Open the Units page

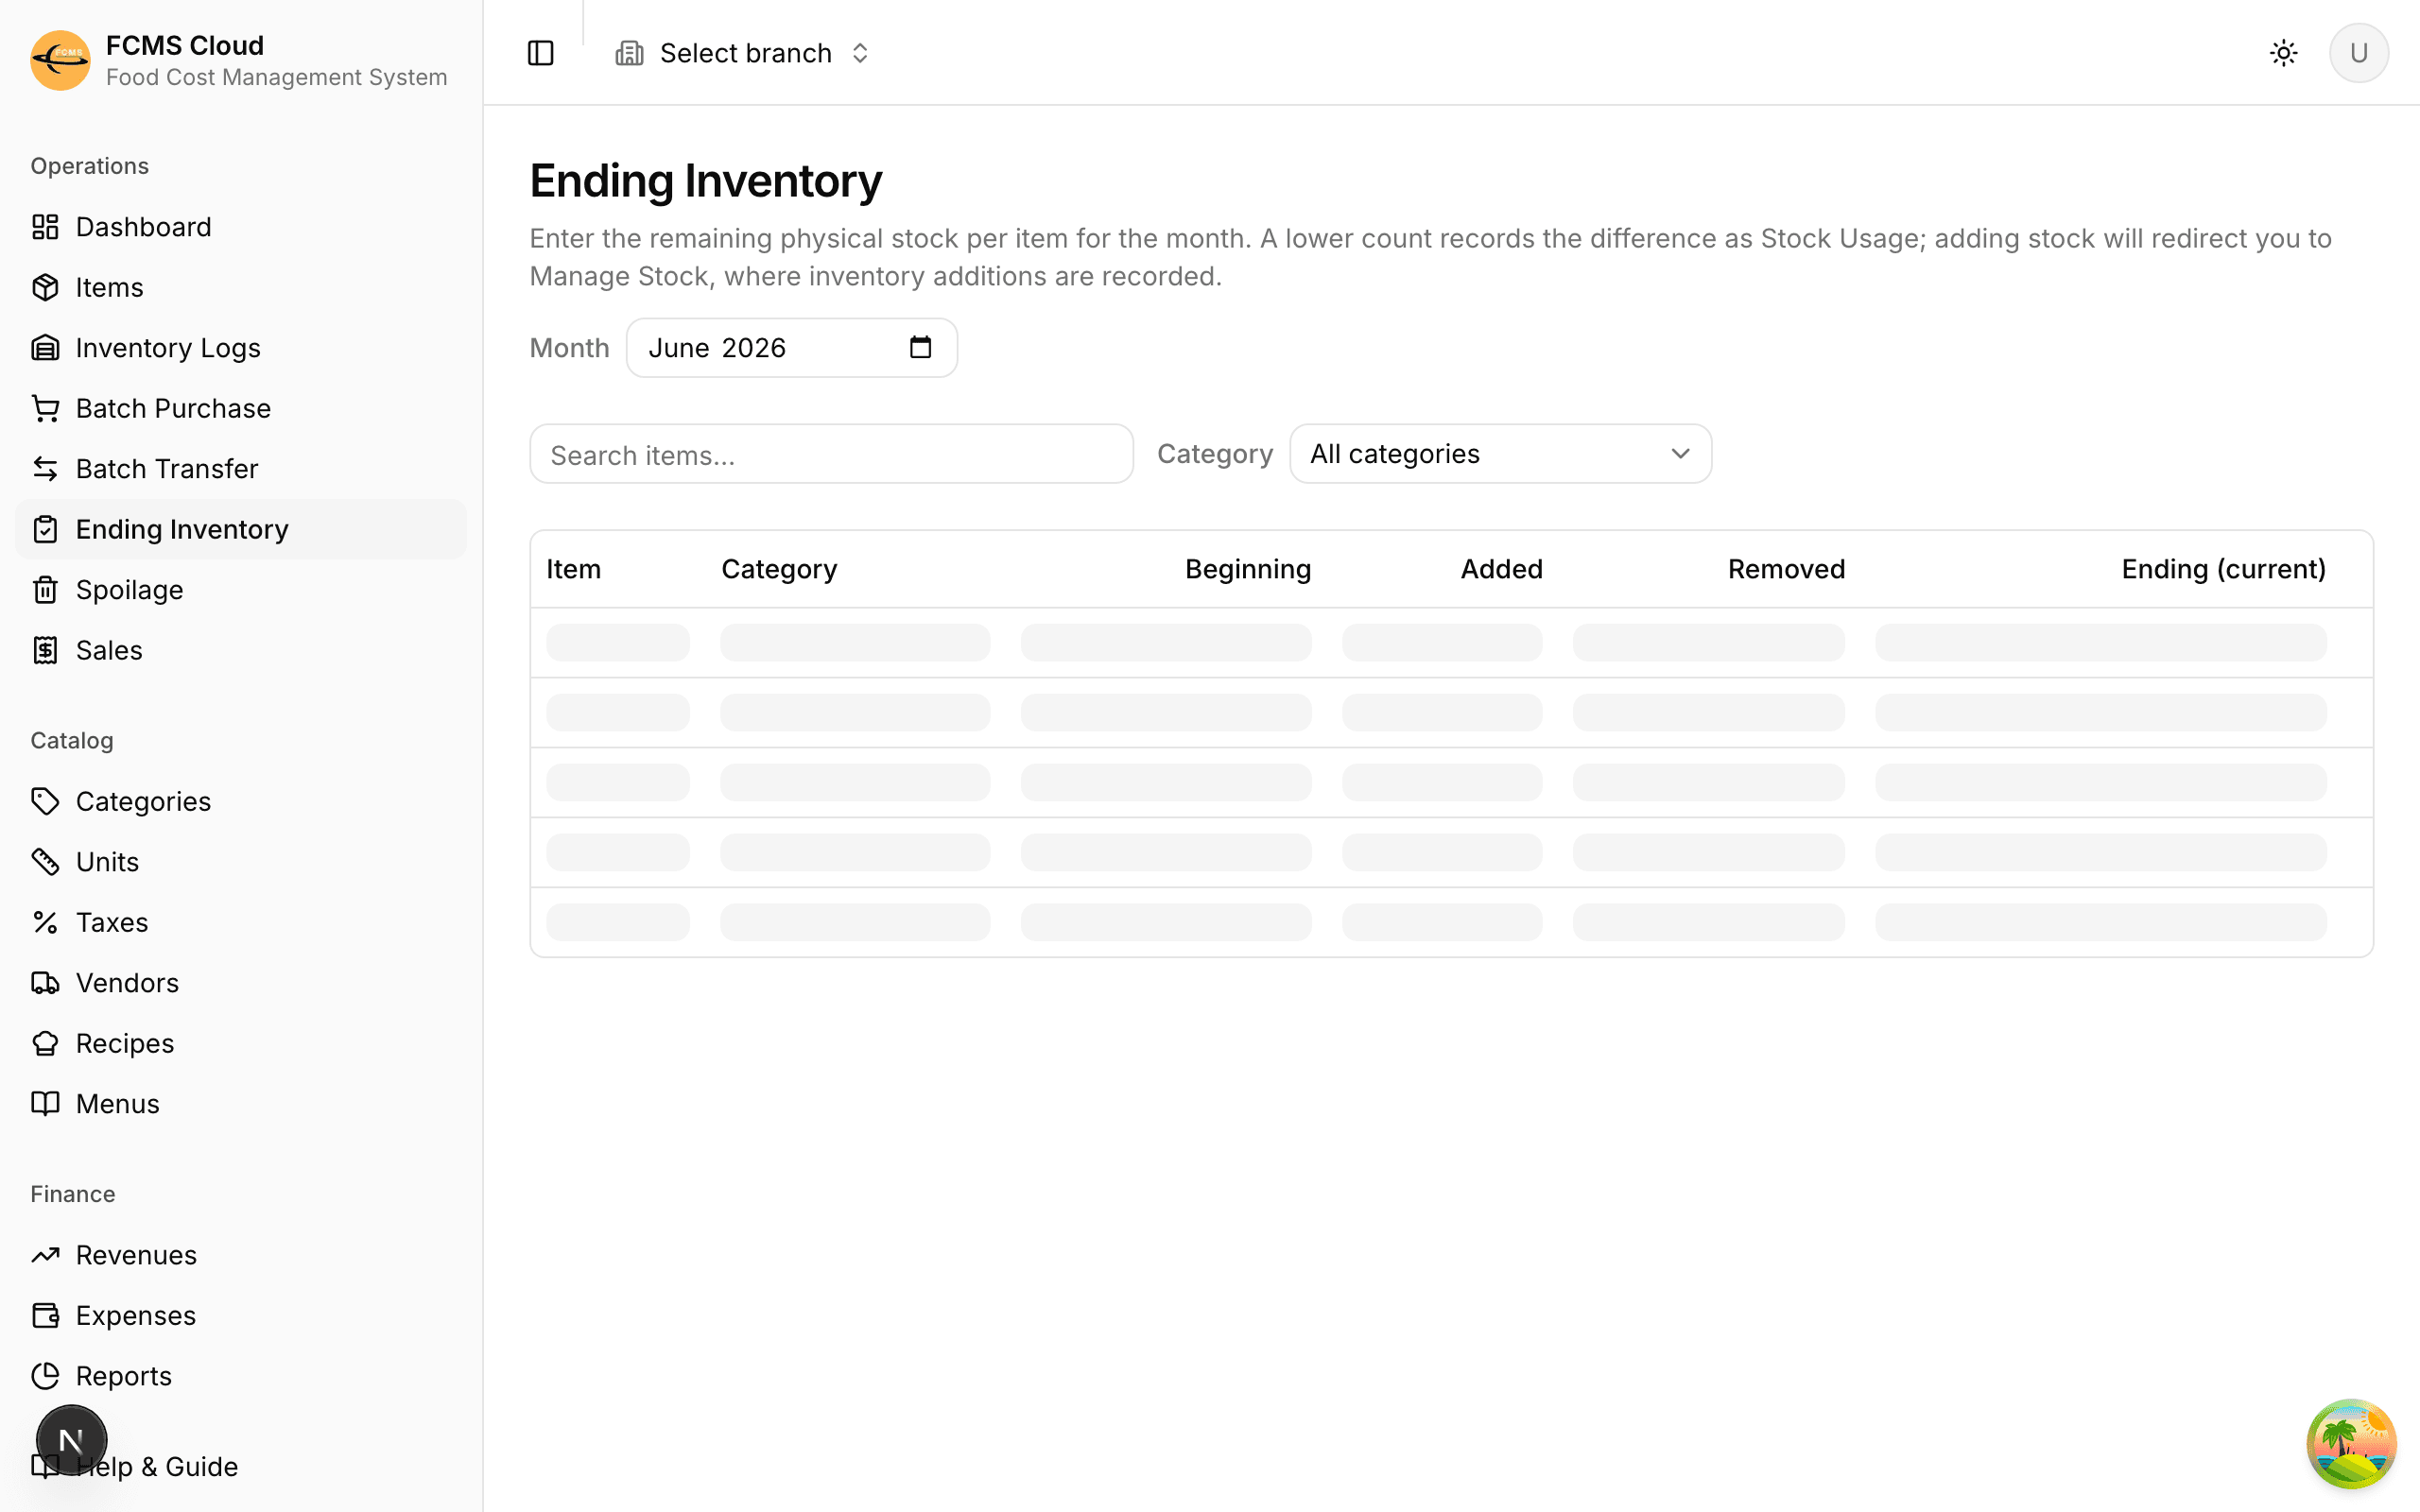[241, 862]
